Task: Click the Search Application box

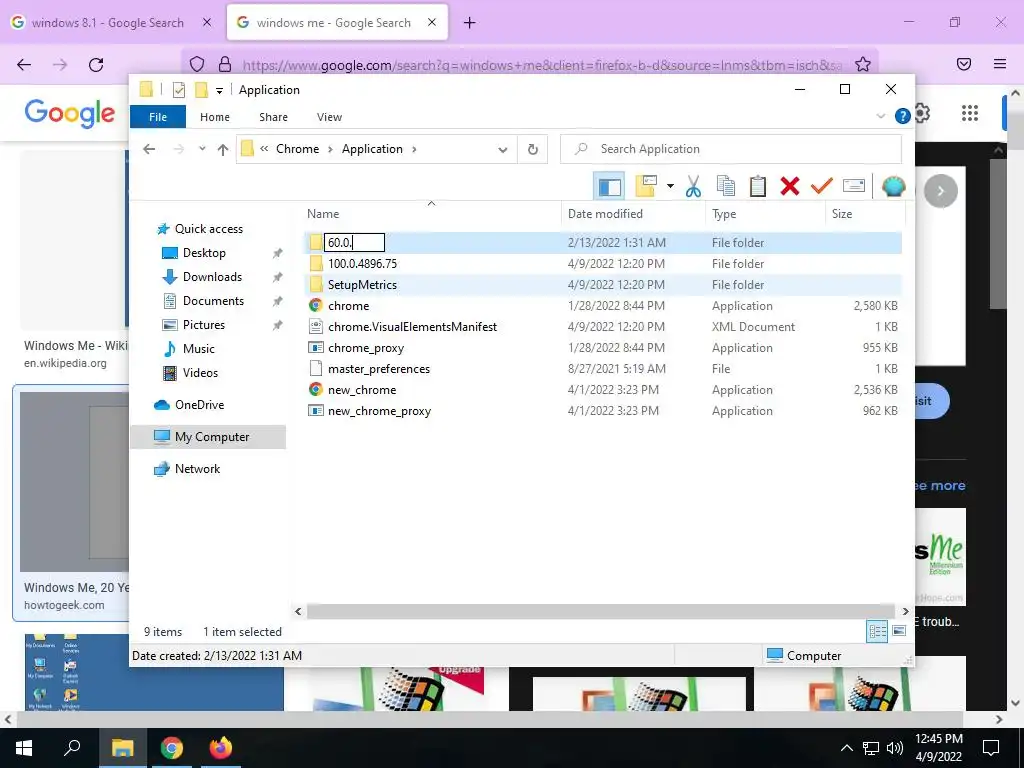Action: pos(731,149)
